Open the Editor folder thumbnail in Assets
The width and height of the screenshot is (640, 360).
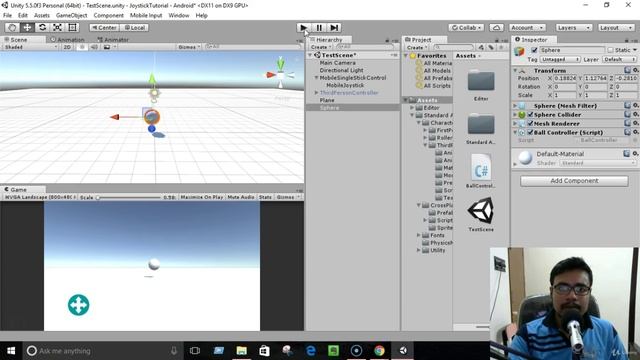pos(481,81)
